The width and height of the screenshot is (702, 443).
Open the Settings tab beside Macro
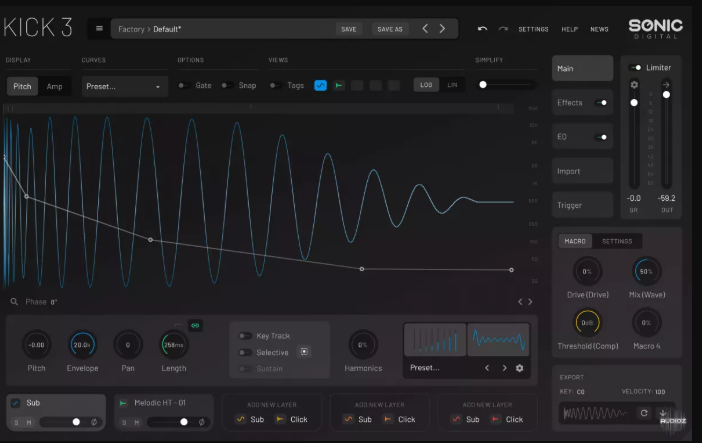coord(616,241)
